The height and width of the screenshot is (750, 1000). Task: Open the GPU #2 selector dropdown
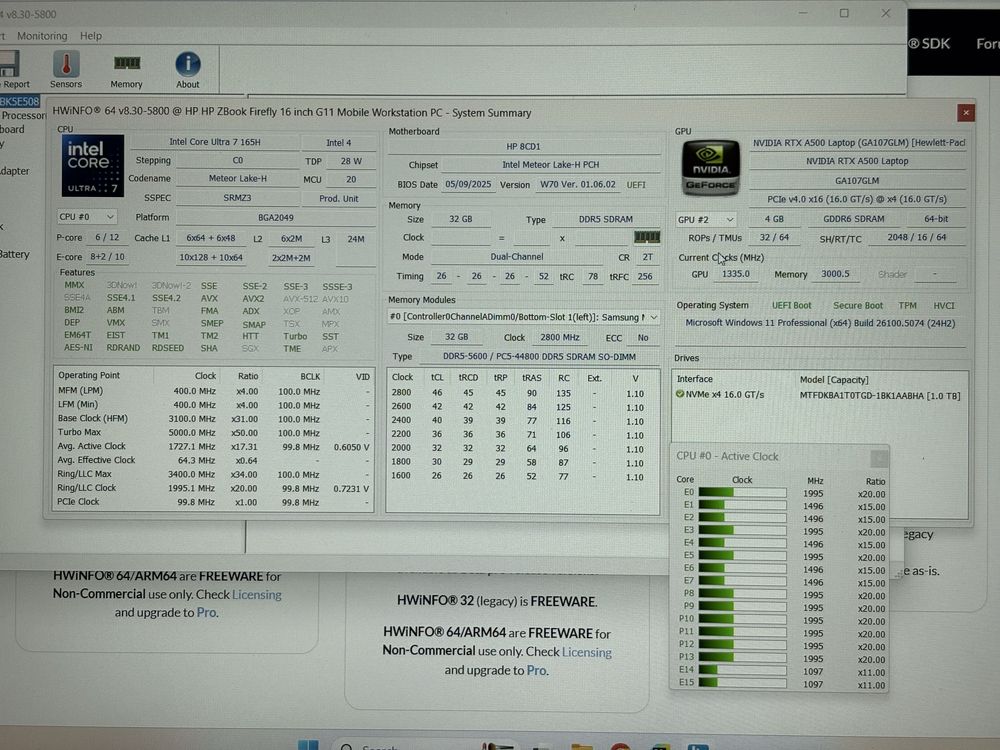coord(705,219)
